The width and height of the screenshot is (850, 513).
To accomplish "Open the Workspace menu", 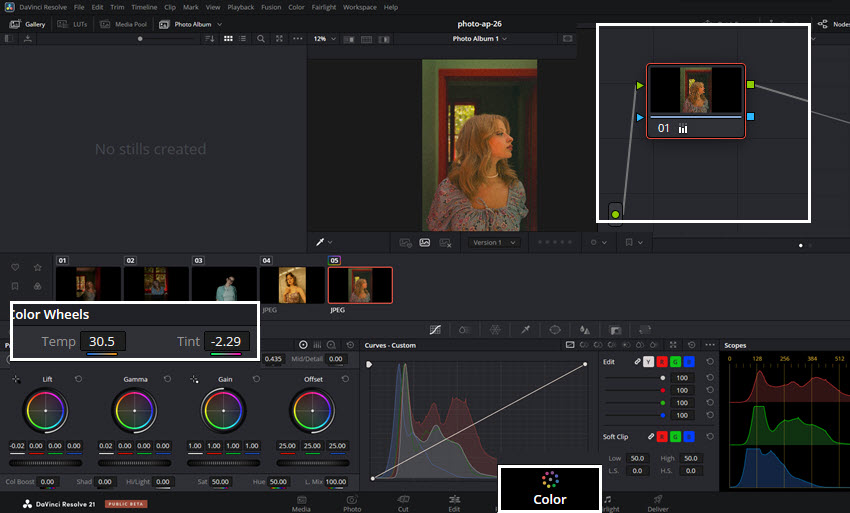I will coord(359,7).
